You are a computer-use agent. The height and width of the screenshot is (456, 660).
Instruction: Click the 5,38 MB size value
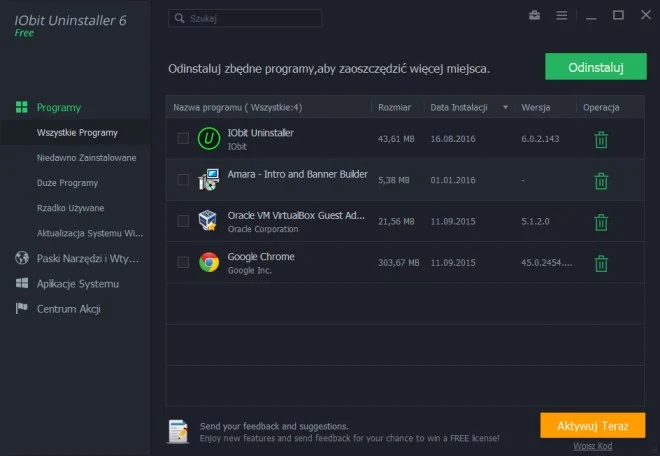pyautogui.click(x=394, y=180)
